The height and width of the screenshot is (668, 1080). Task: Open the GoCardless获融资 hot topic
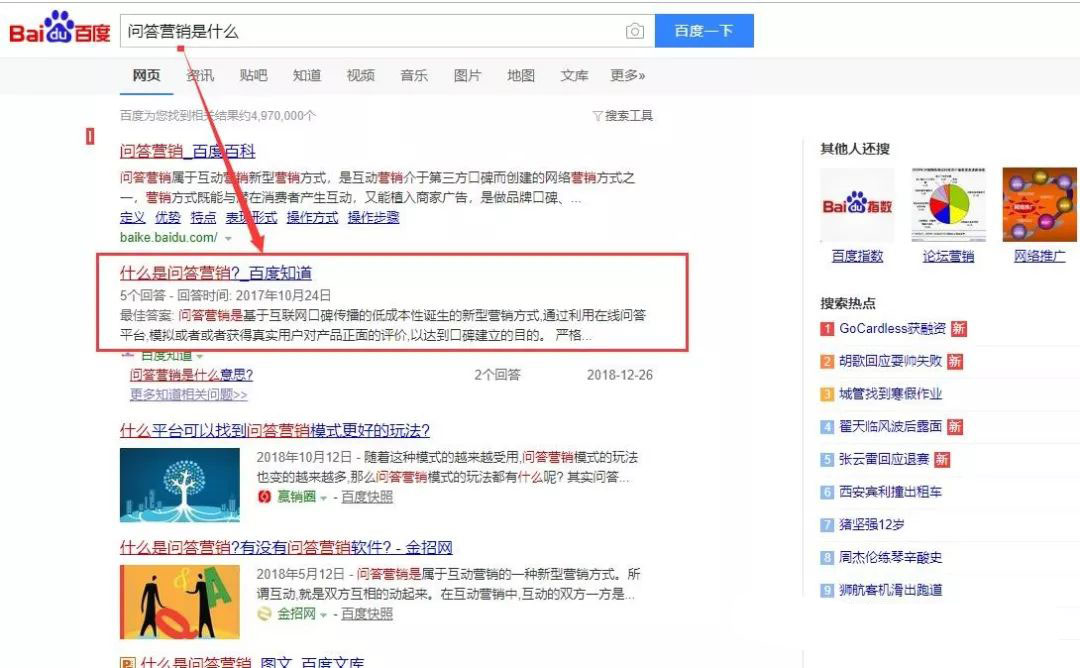pos(892,328)
